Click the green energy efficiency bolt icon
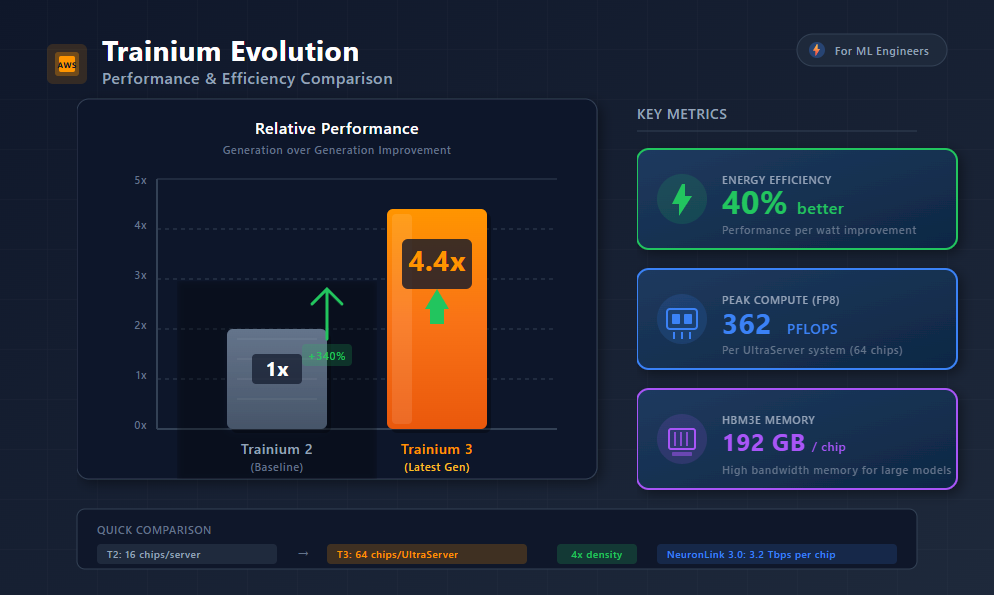The height and width of the screenshot is (595, 994). 681,199
